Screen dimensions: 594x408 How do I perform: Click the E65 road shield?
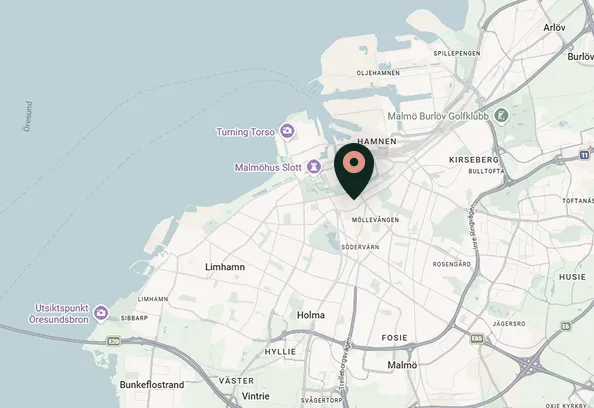coord(477,338)
